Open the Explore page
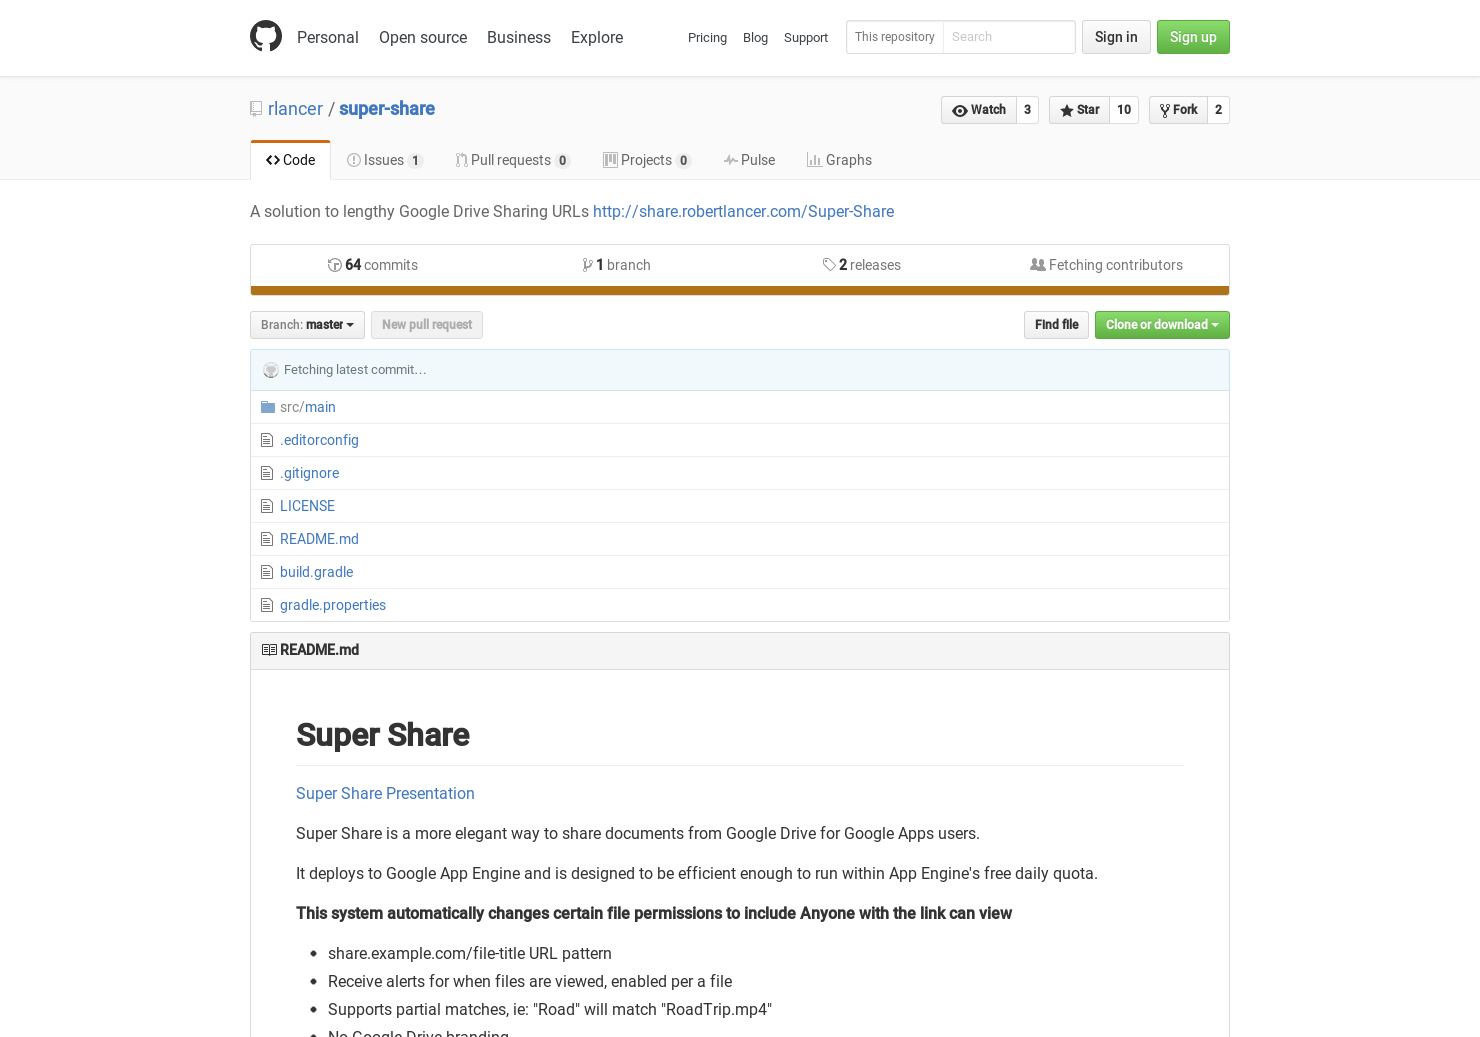Screen dimensions: 1480x1037 [x=597, y=37]
